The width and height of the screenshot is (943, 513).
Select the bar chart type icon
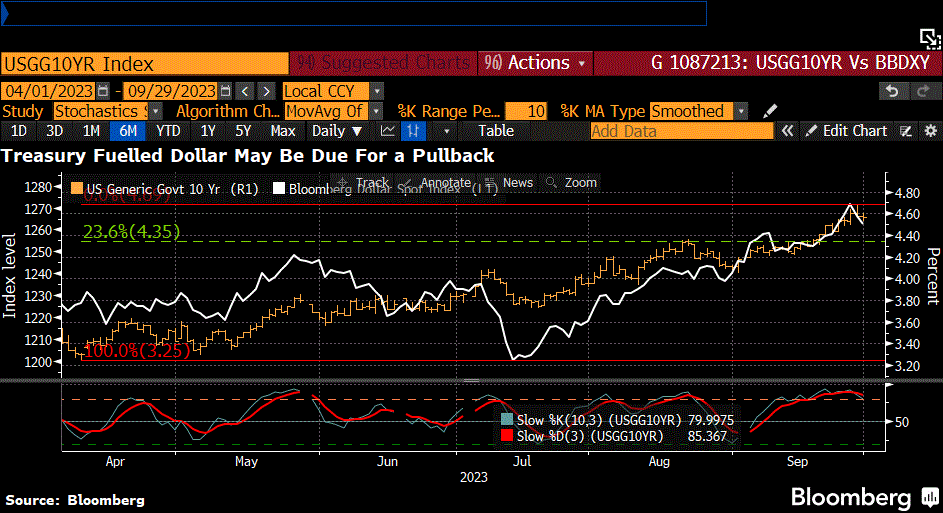[413, 131]
